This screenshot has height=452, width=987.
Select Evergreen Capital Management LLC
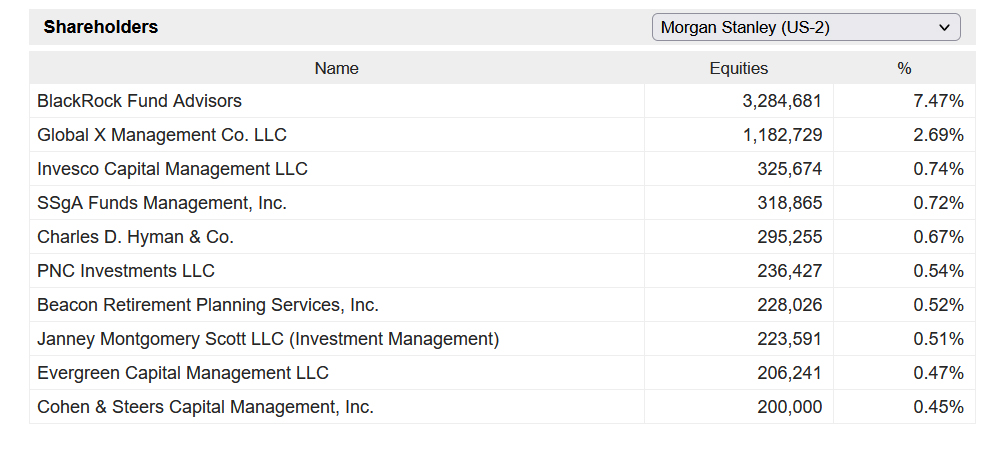tap(183, 373)
